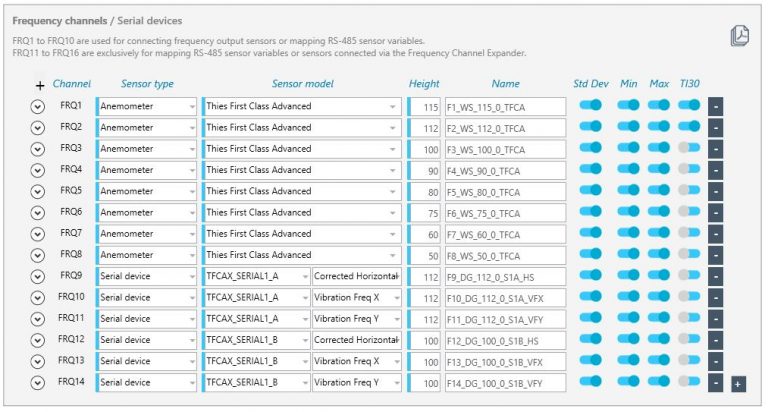The image size is (768, 412).
Task: Expand the FRQ1 row chevron icon
Action: pyautogui.click(x=38, y=106)
